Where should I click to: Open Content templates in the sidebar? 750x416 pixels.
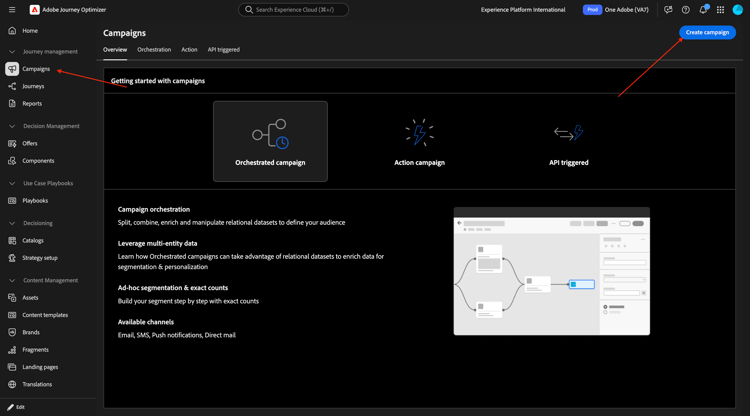click(45, 315)
